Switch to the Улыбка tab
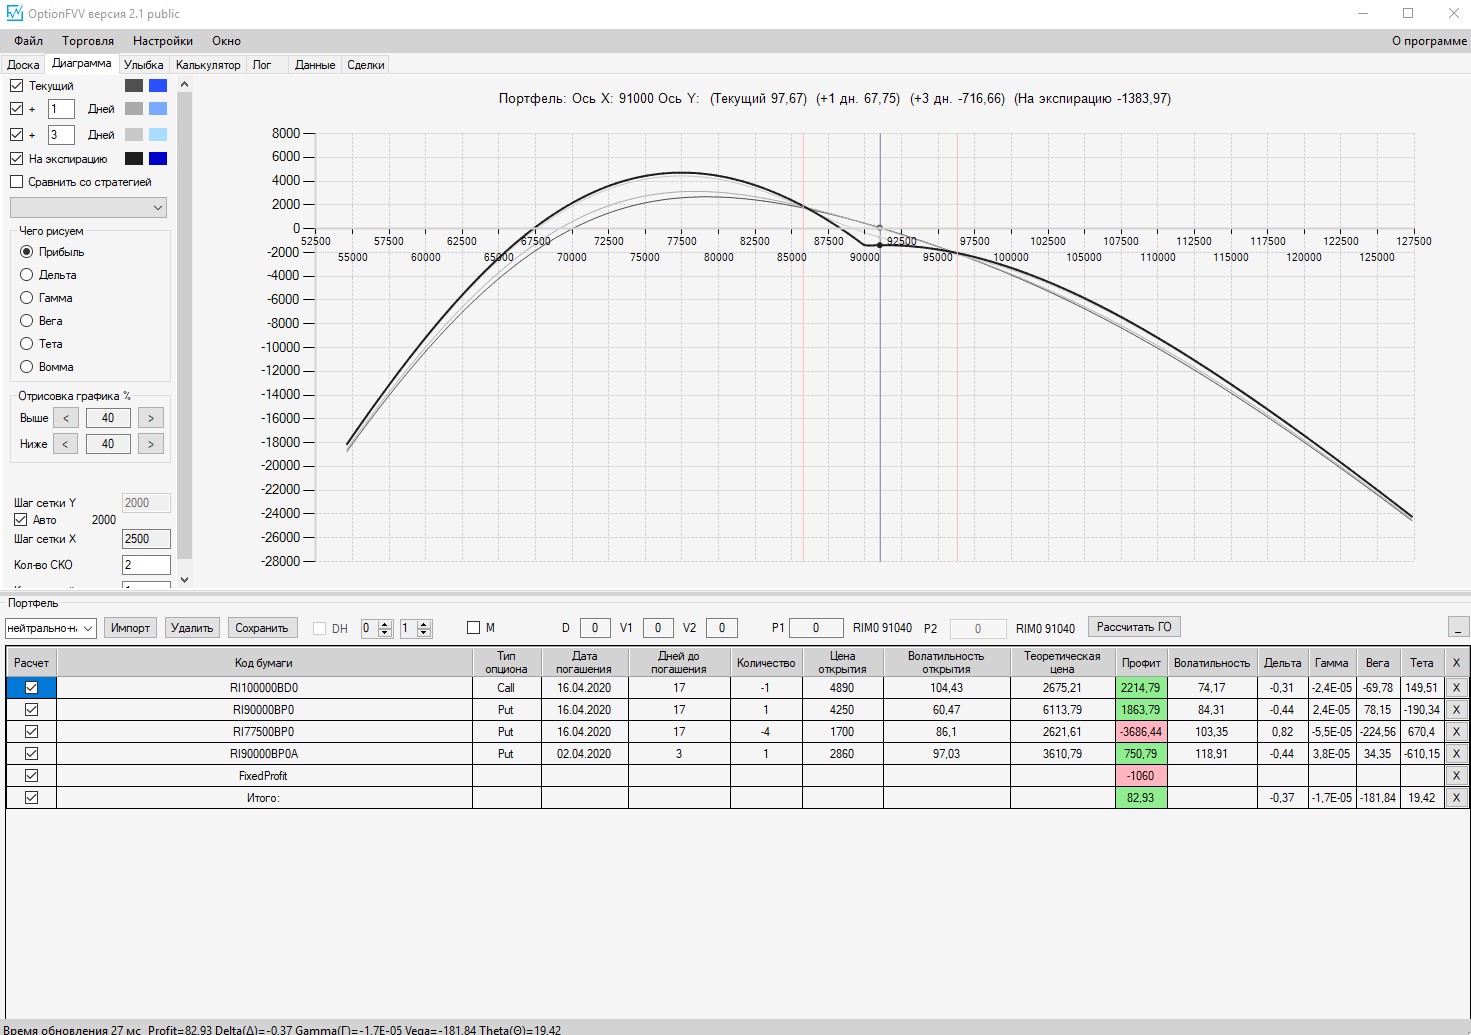This screenshot has width=1471, height=1035. 144,65
